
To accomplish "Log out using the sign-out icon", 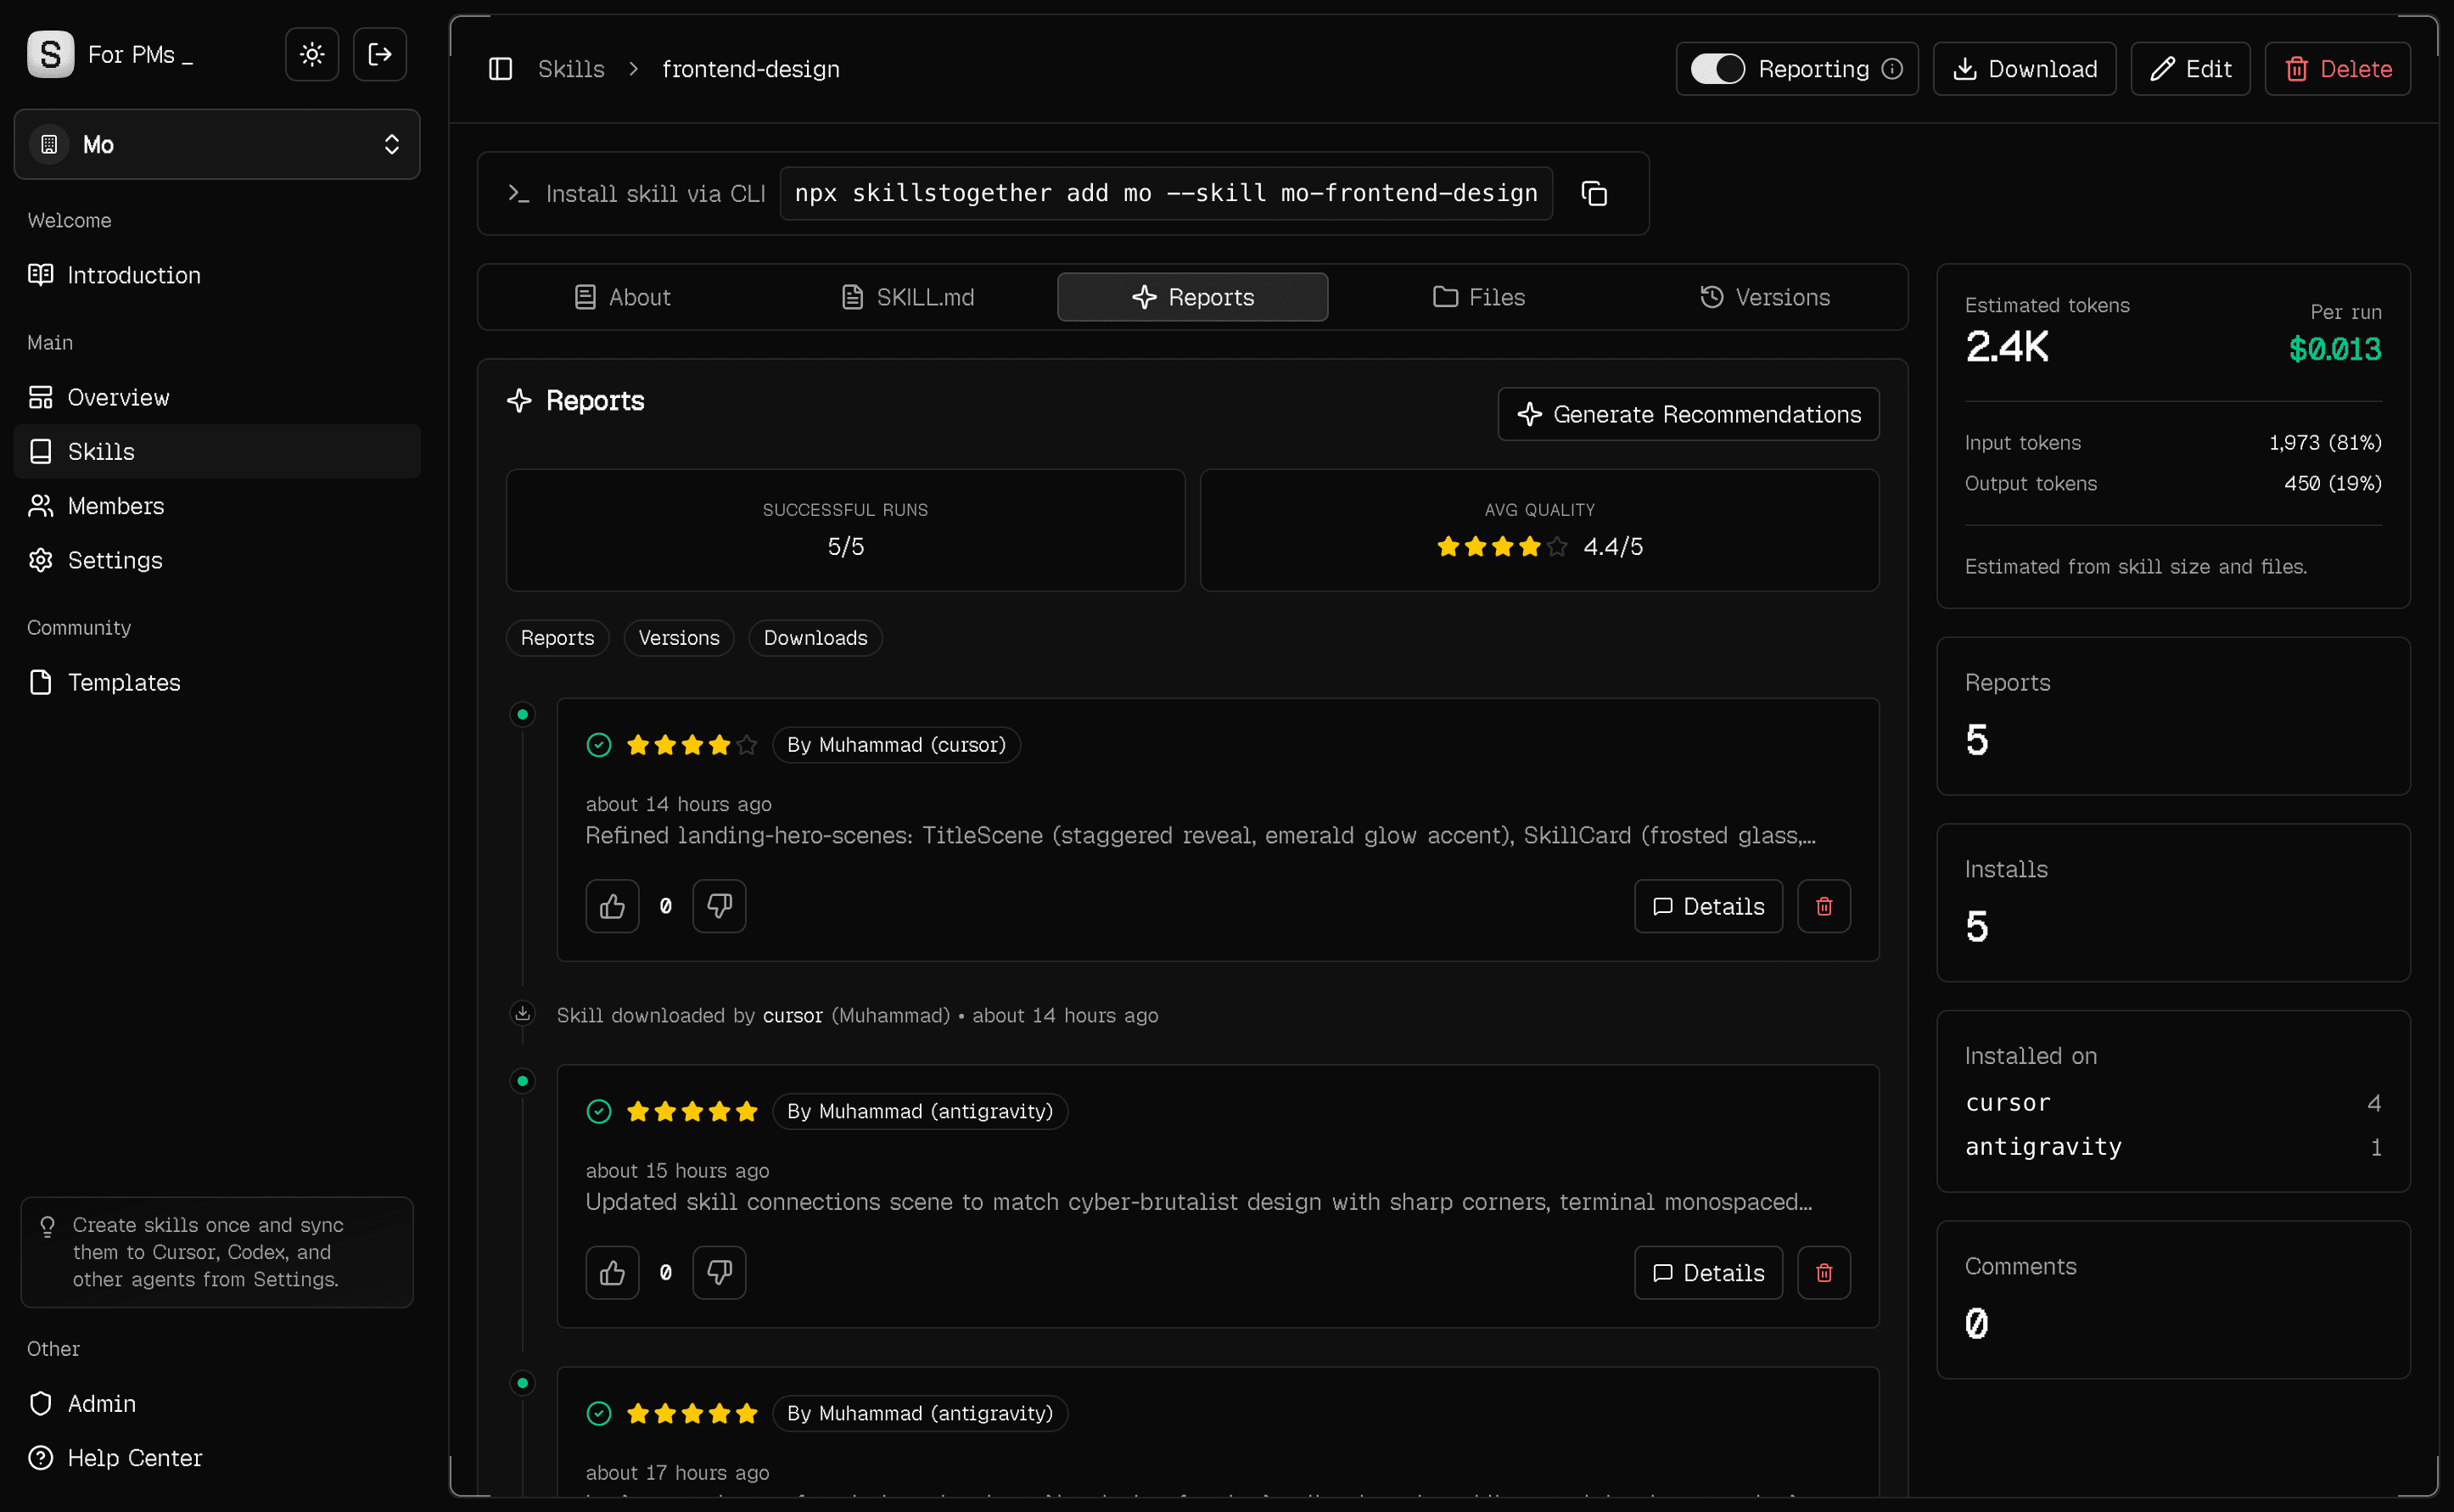I will point(379,54).
